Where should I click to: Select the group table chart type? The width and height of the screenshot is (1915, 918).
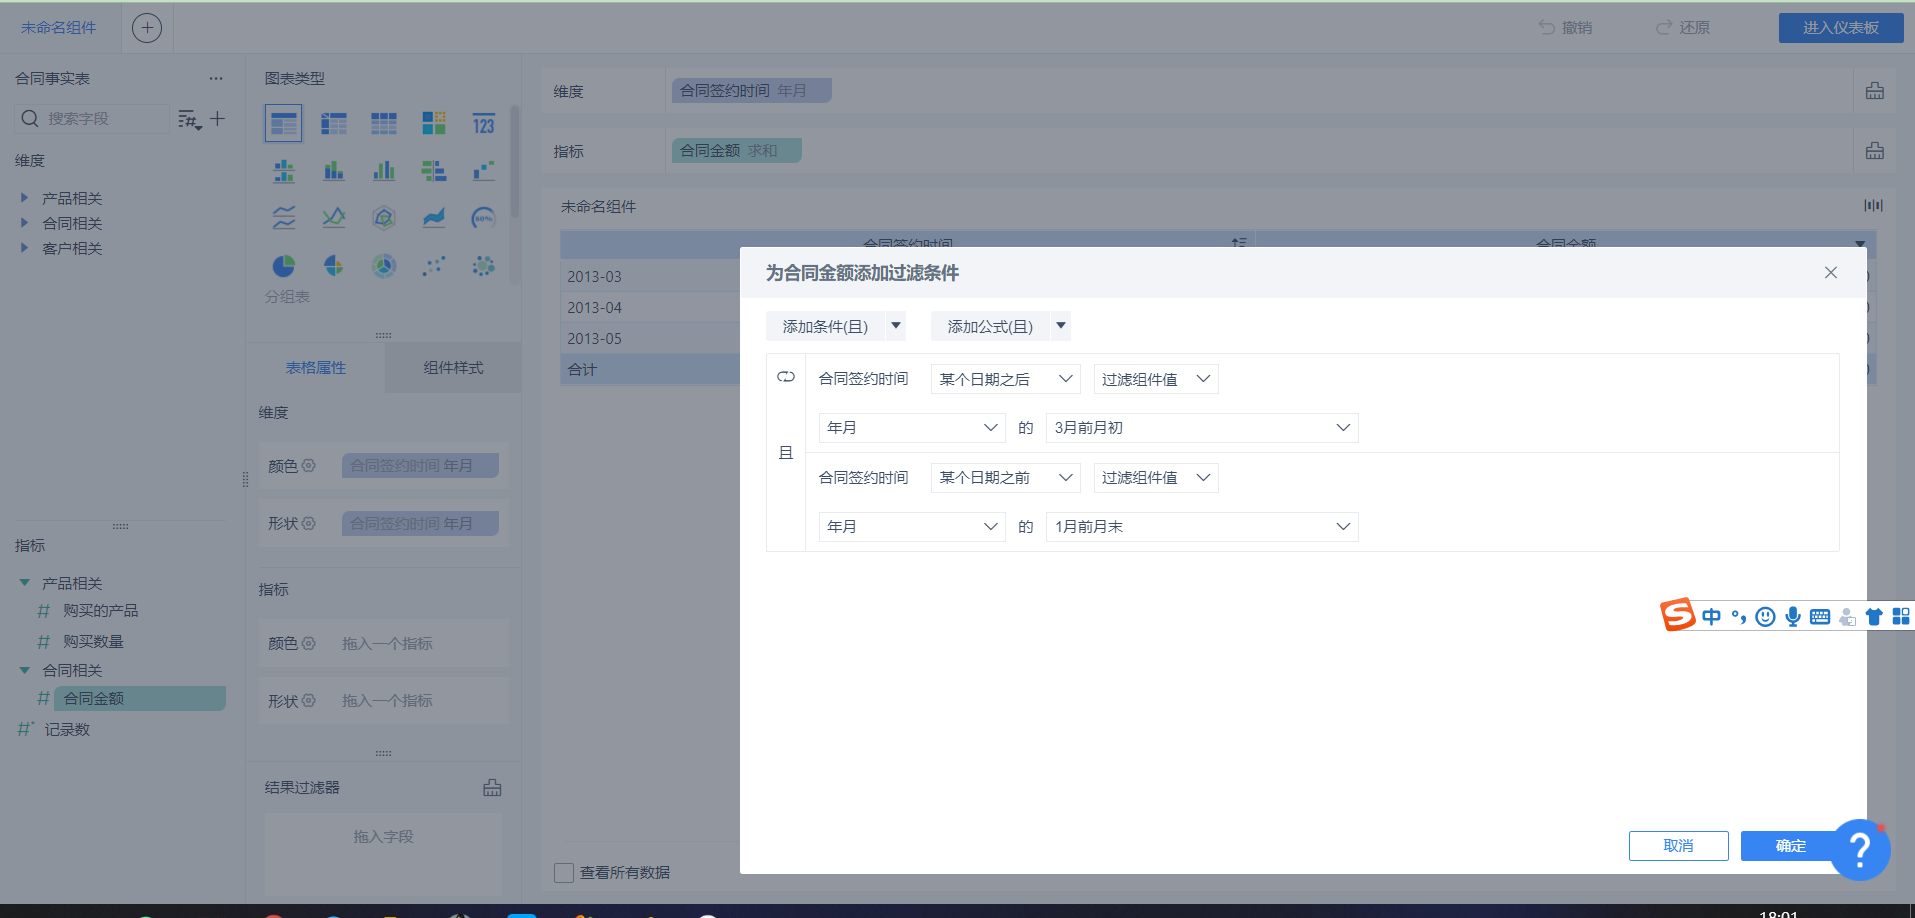coord(284,123)
